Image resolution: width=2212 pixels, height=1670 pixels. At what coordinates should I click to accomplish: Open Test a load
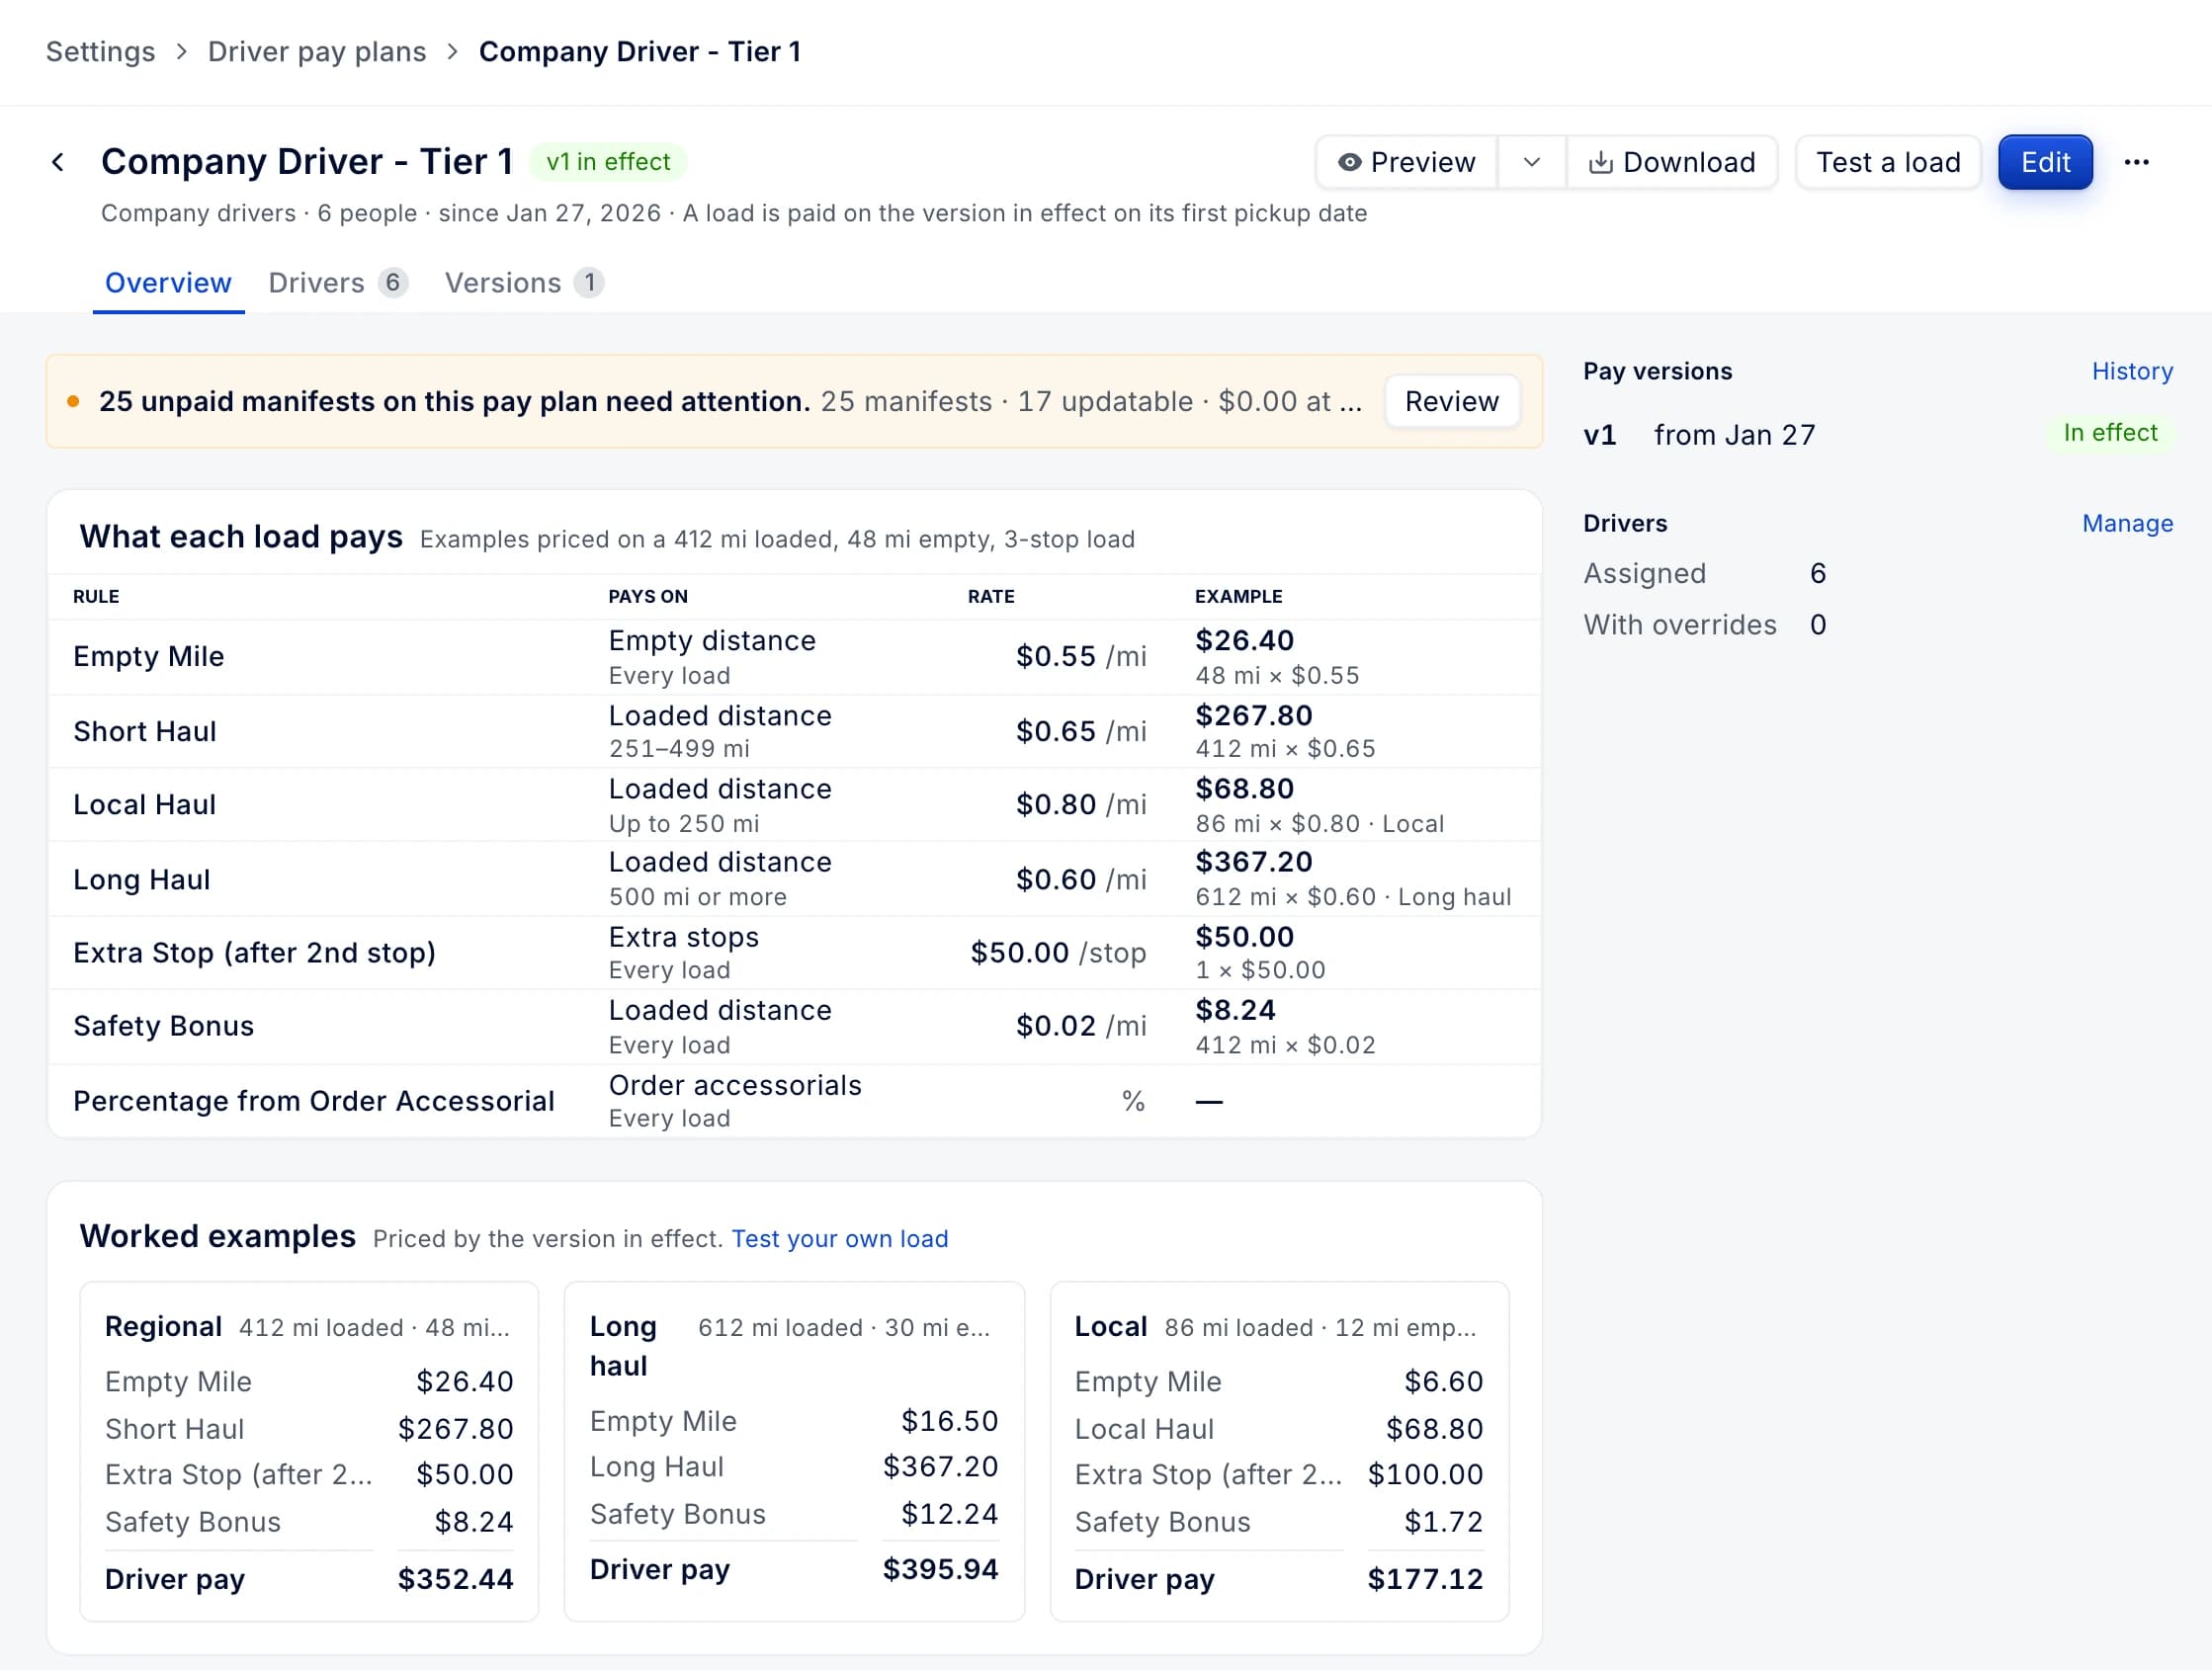click(1888, 162)
